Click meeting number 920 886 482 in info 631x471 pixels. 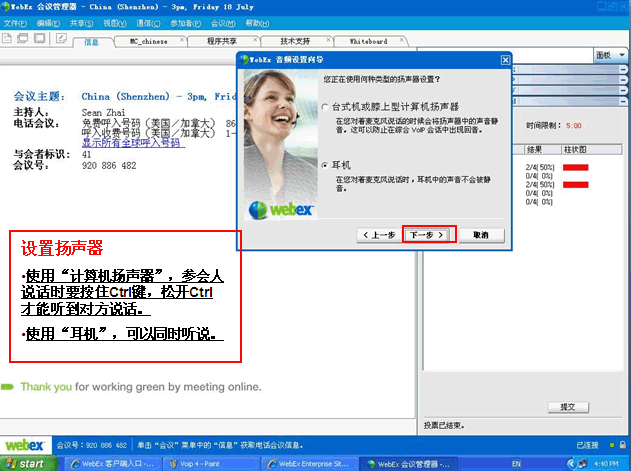pyautogui.click(x=109, y=165)
